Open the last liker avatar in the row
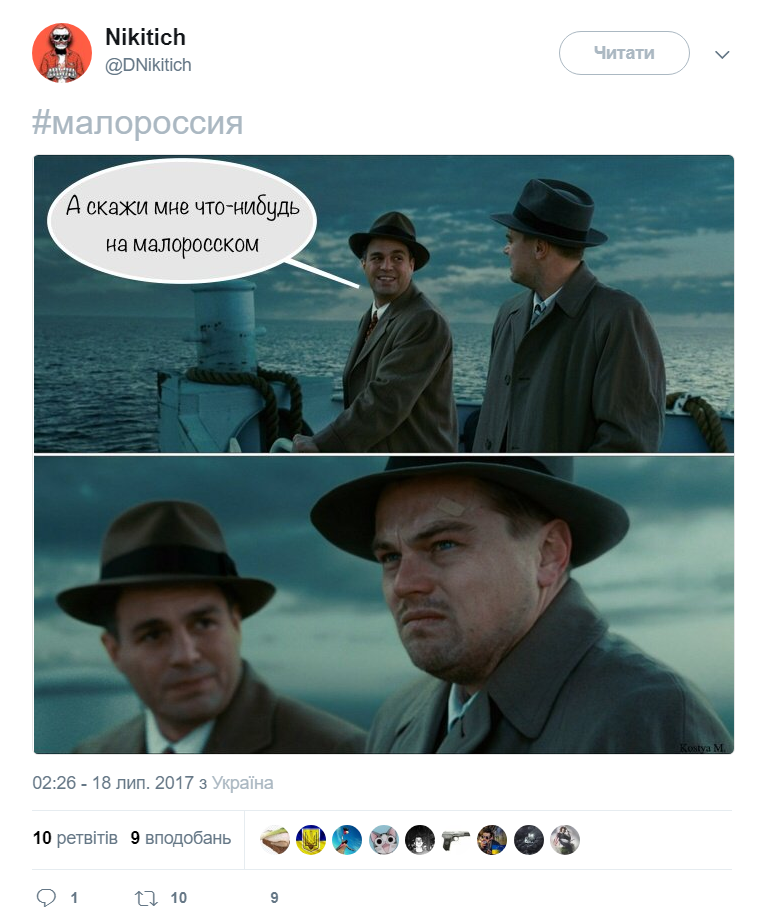Image resolution: width=769 pixels, height=923 pixels. [x=565, y=840]
